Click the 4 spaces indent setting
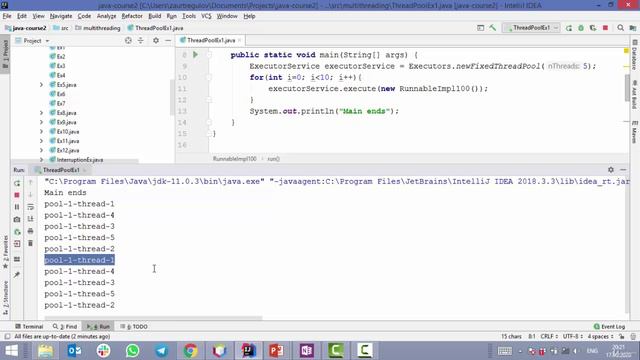Image resolution: width=640 pixels, height=360 pixels. (600, 337)
